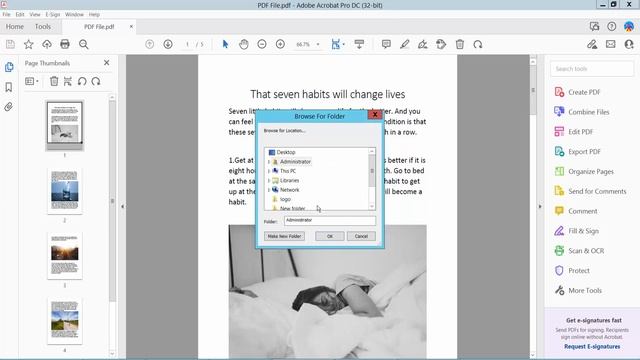This screenshot has height=360, width=640.
Task: Delete page icon in thumbnails panel
Action: [54, 81]
